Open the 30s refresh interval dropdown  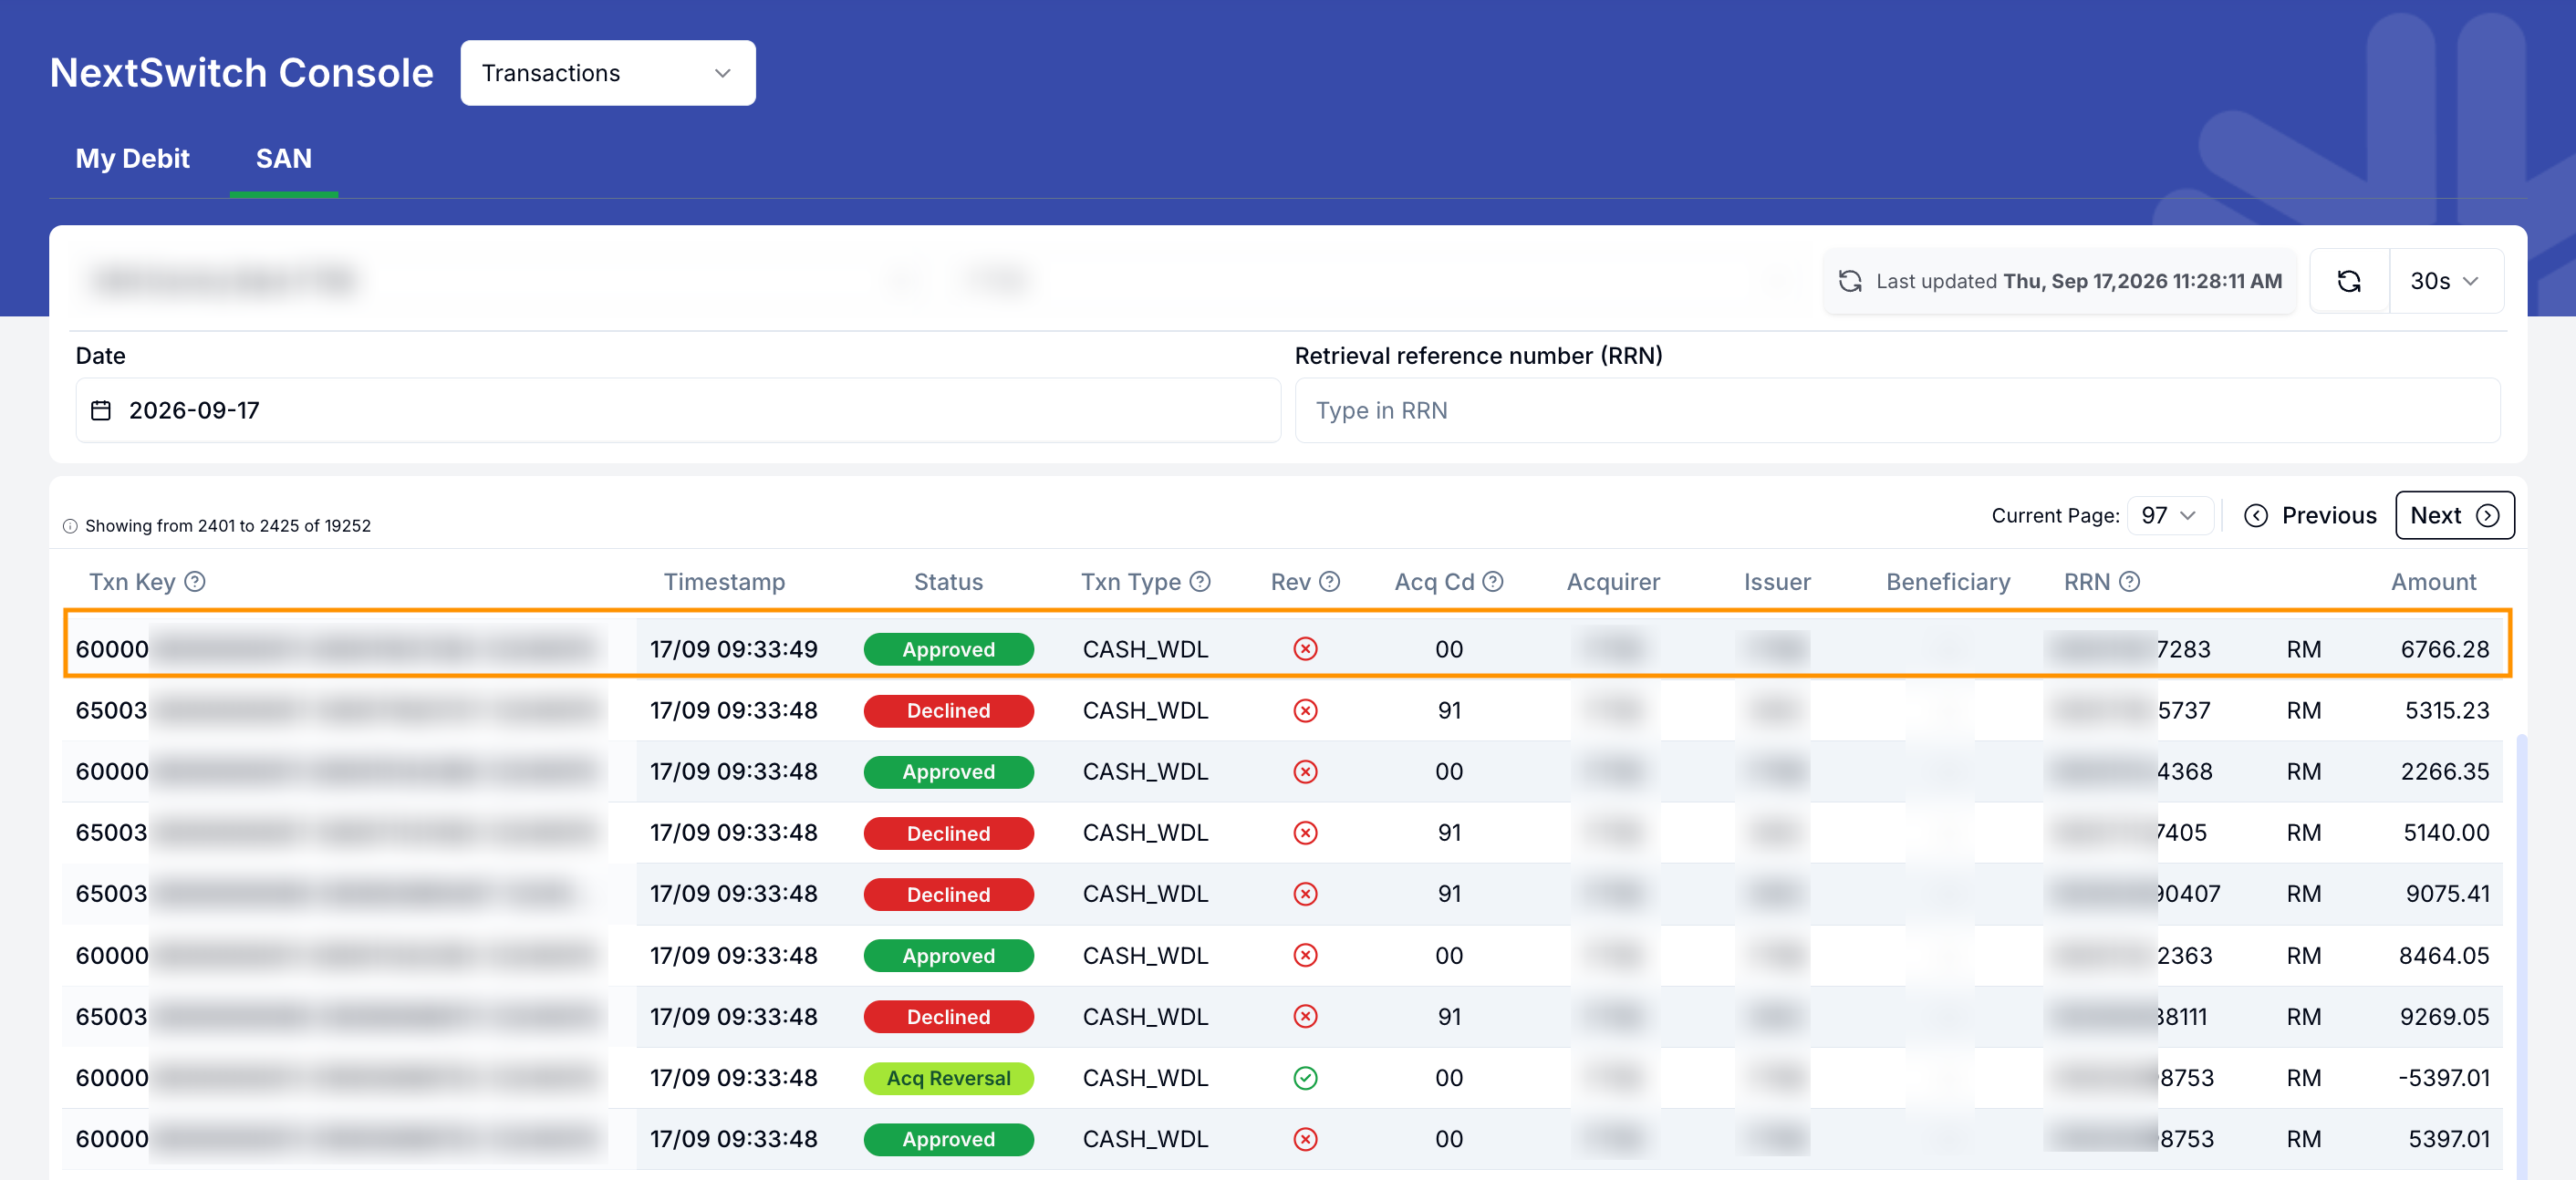point(2446,281)
